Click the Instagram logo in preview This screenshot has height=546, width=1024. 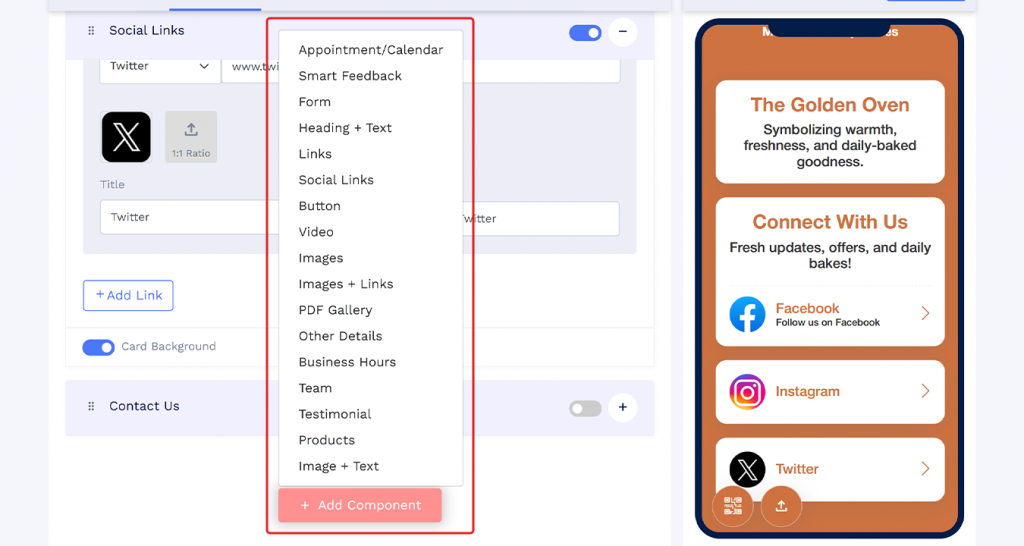tap(747, 392)
